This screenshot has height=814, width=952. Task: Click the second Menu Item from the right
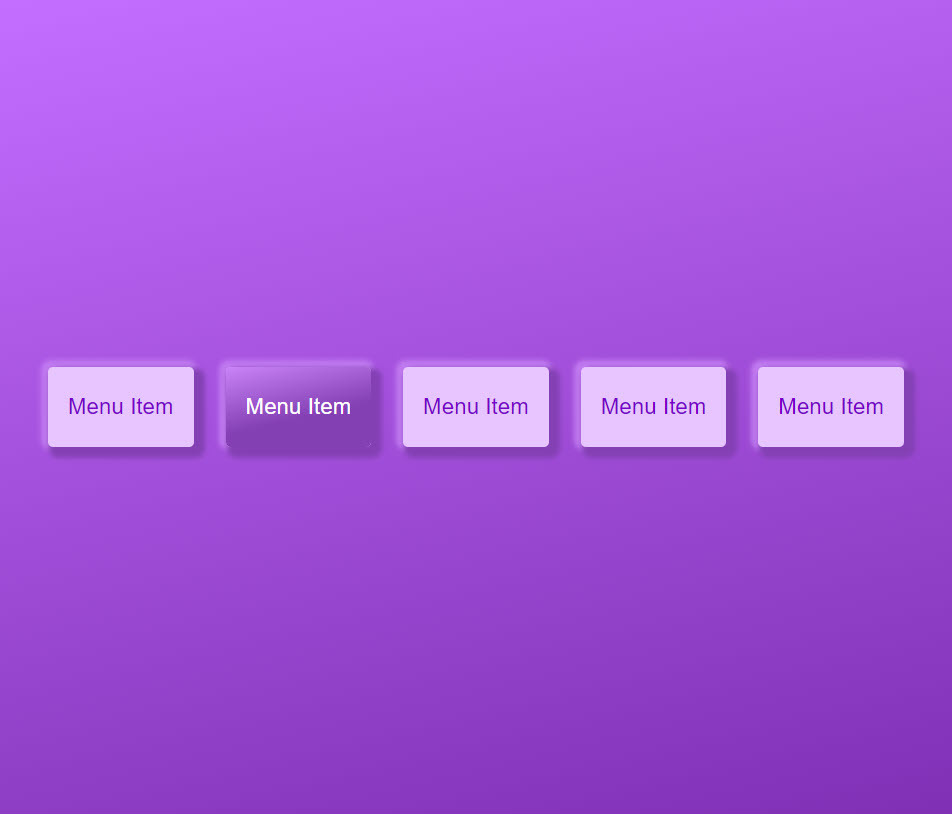tap(653, 407)
